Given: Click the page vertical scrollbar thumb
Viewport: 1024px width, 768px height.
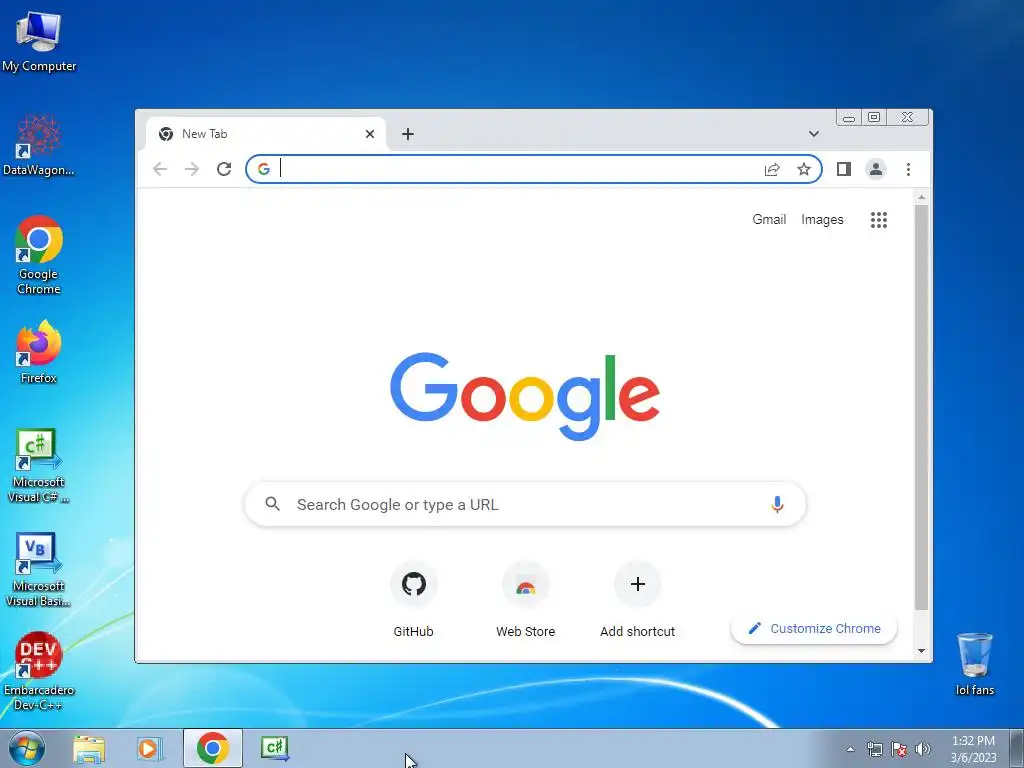Looking at the screenshot, I should 921,408.
